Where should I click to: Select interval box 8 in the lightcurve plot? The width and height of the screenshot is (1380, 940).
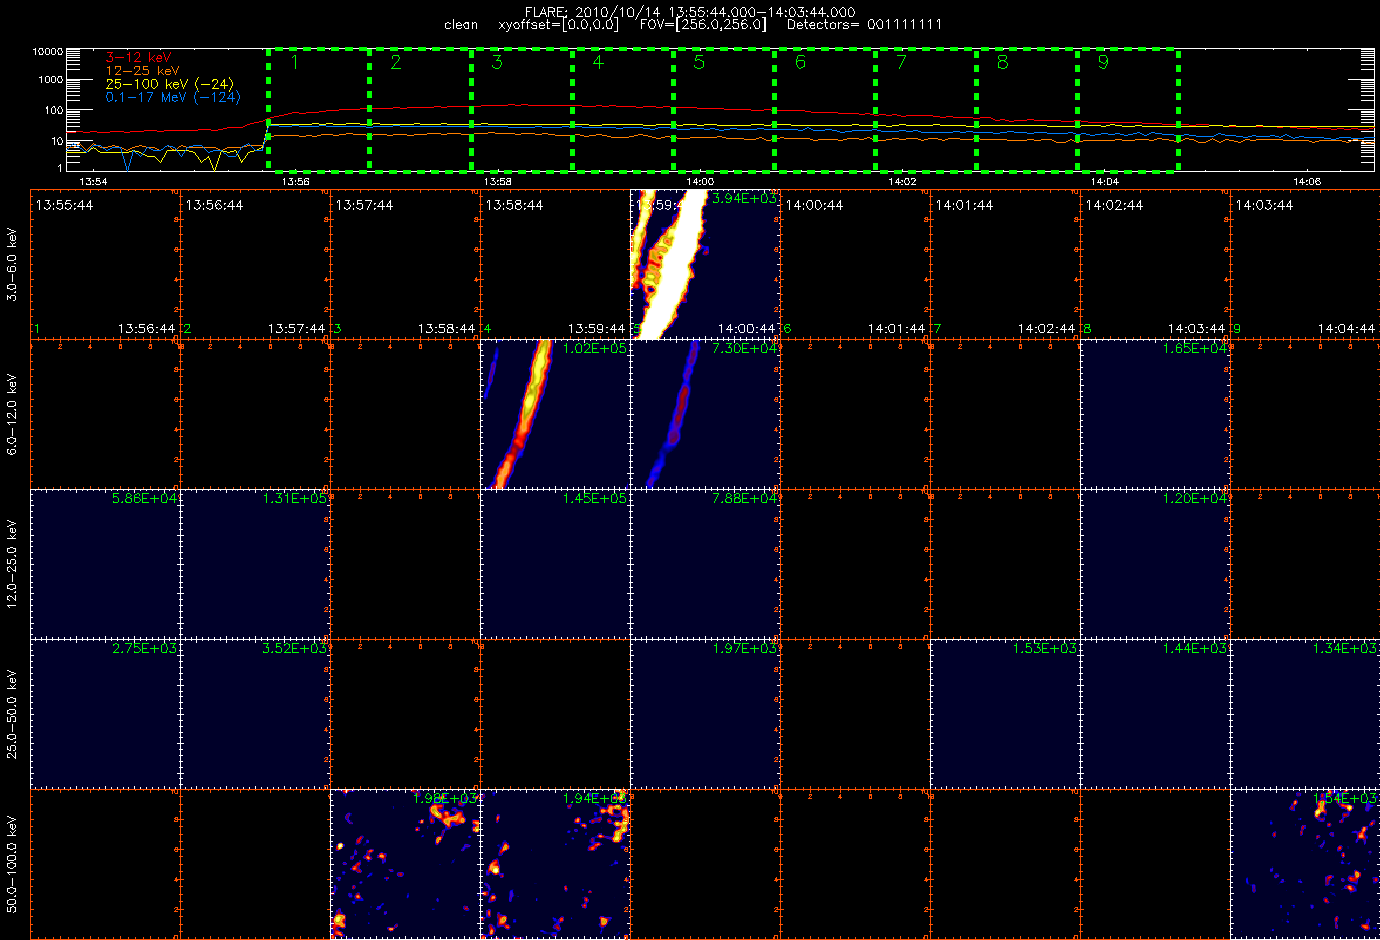tap(1026, 110)
